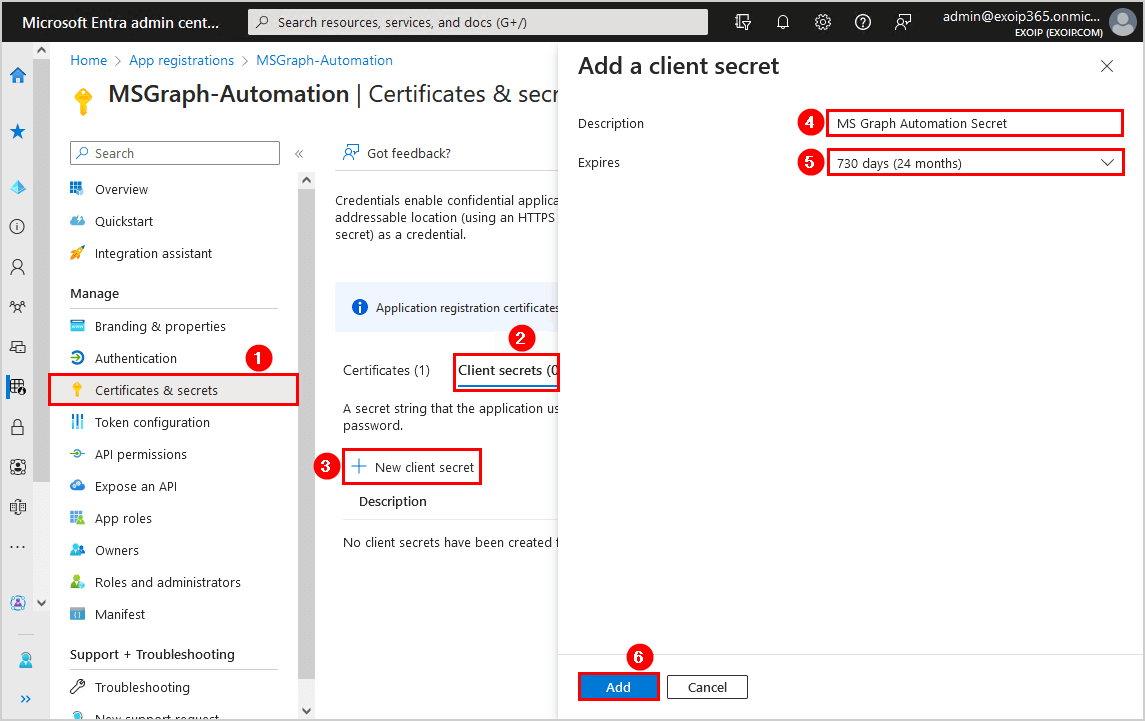Click the key icon beside MSGraph-Automation title

(x=83, y=101)
